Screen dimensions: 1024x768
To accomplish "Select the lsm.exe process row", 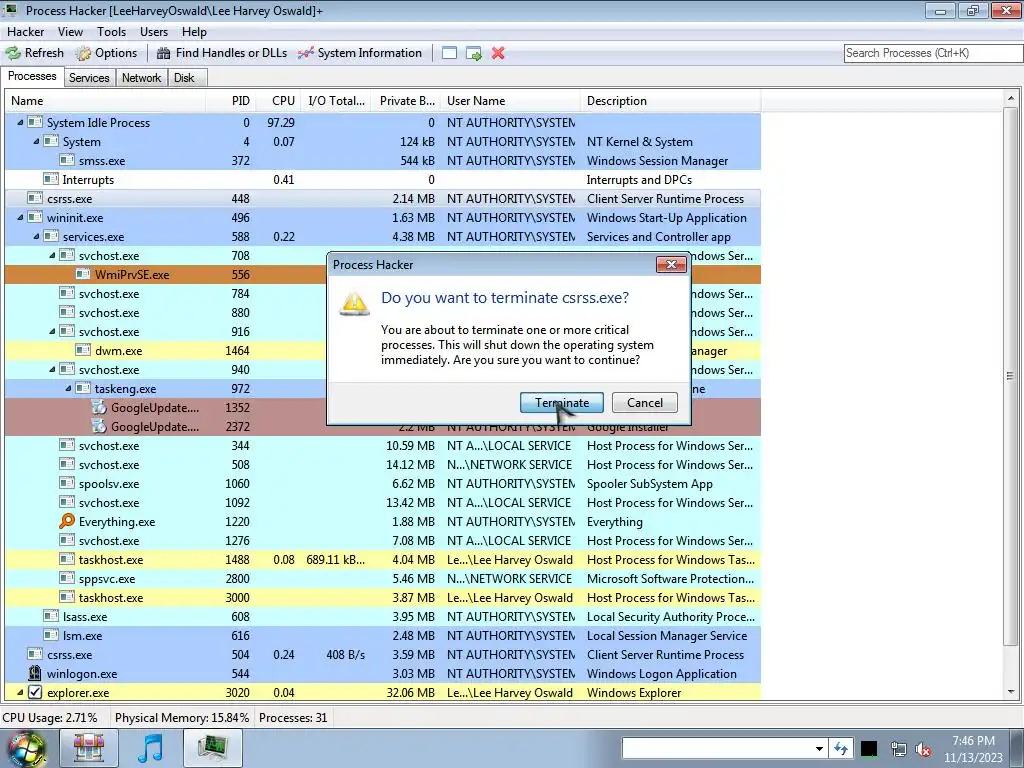I will click(383, 635).
